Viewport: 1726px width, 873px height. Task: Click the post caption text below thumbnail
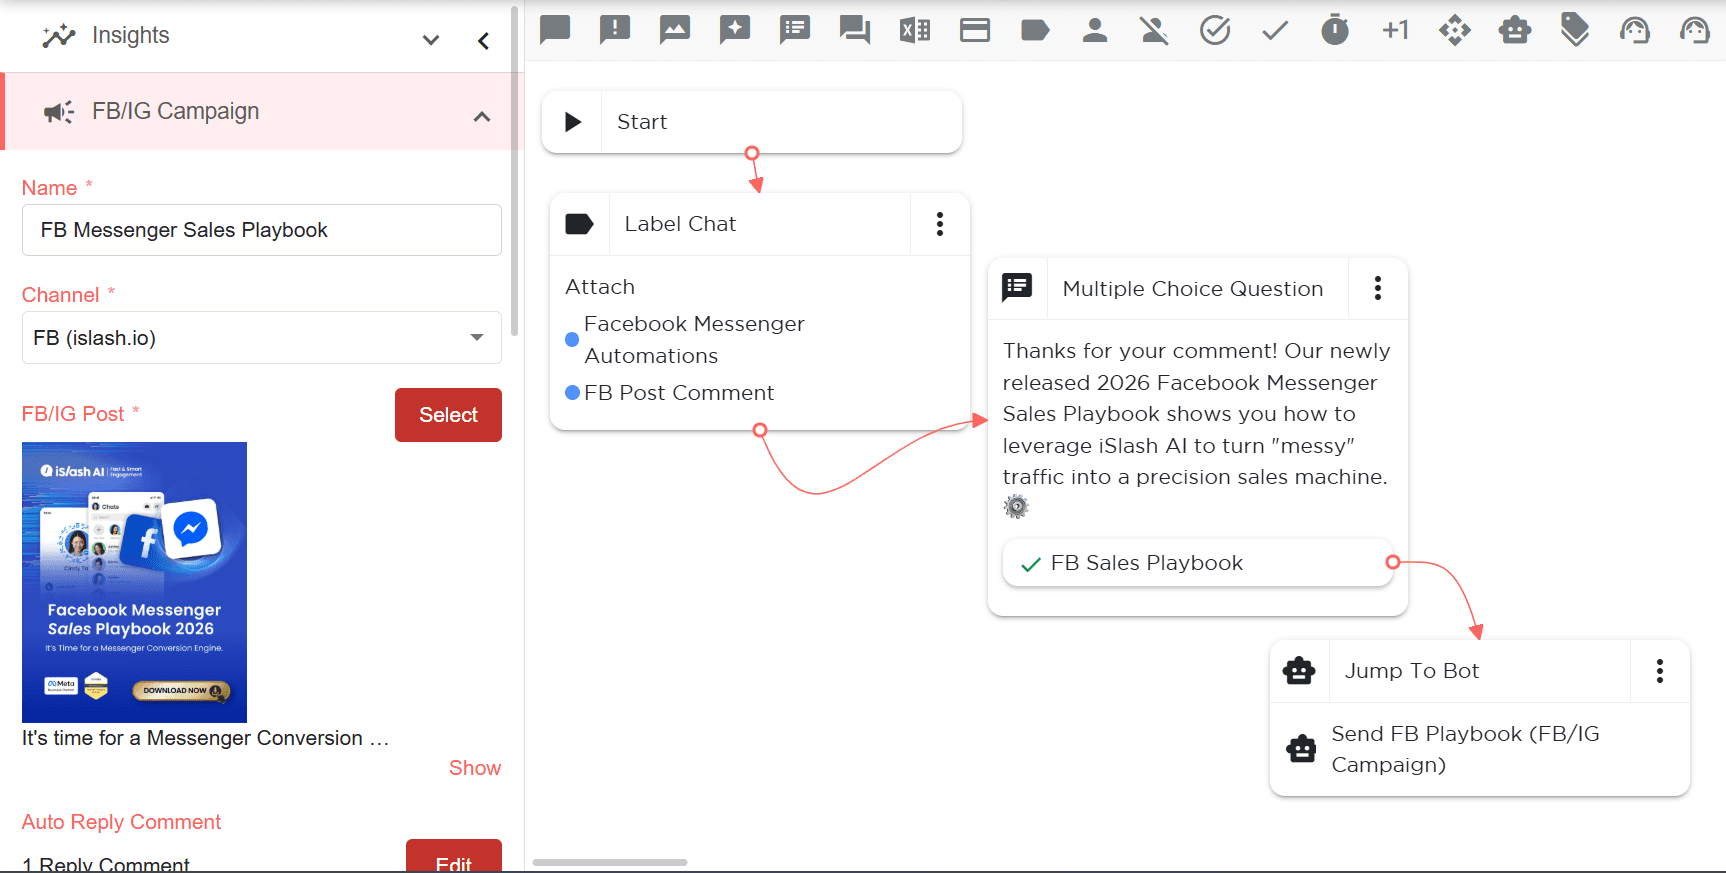point(206,738)
